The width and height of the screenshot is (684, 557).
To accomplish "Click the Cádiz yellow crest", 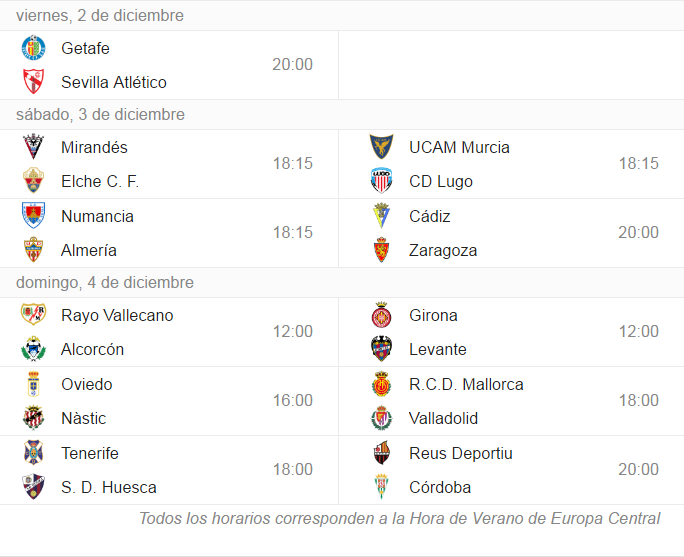I will click(x=381, y=215).
